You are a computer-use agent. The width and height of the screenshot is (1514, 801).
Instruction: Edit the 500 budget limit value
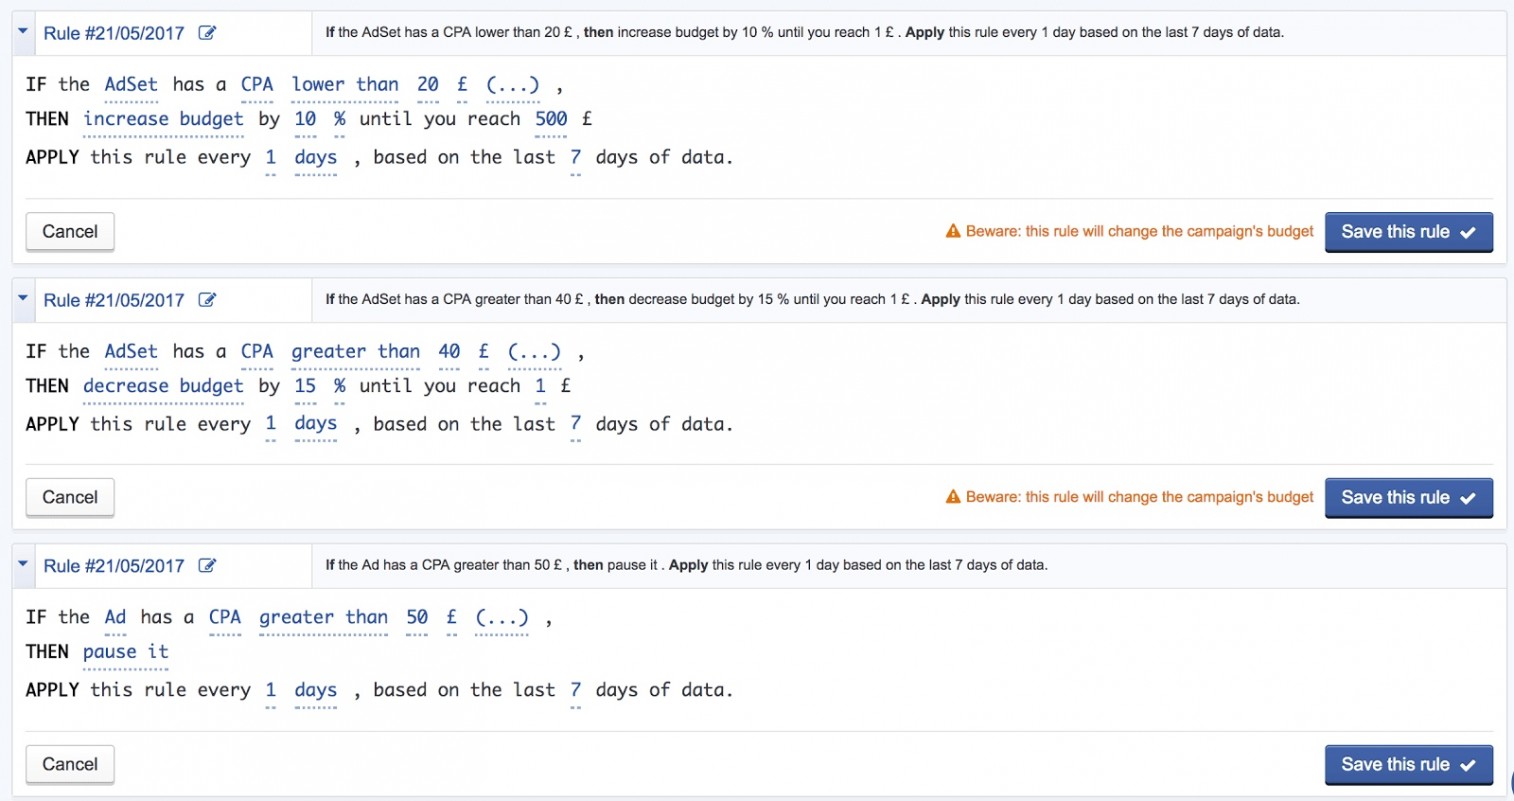pyautogui.click(x=551, y=120)
